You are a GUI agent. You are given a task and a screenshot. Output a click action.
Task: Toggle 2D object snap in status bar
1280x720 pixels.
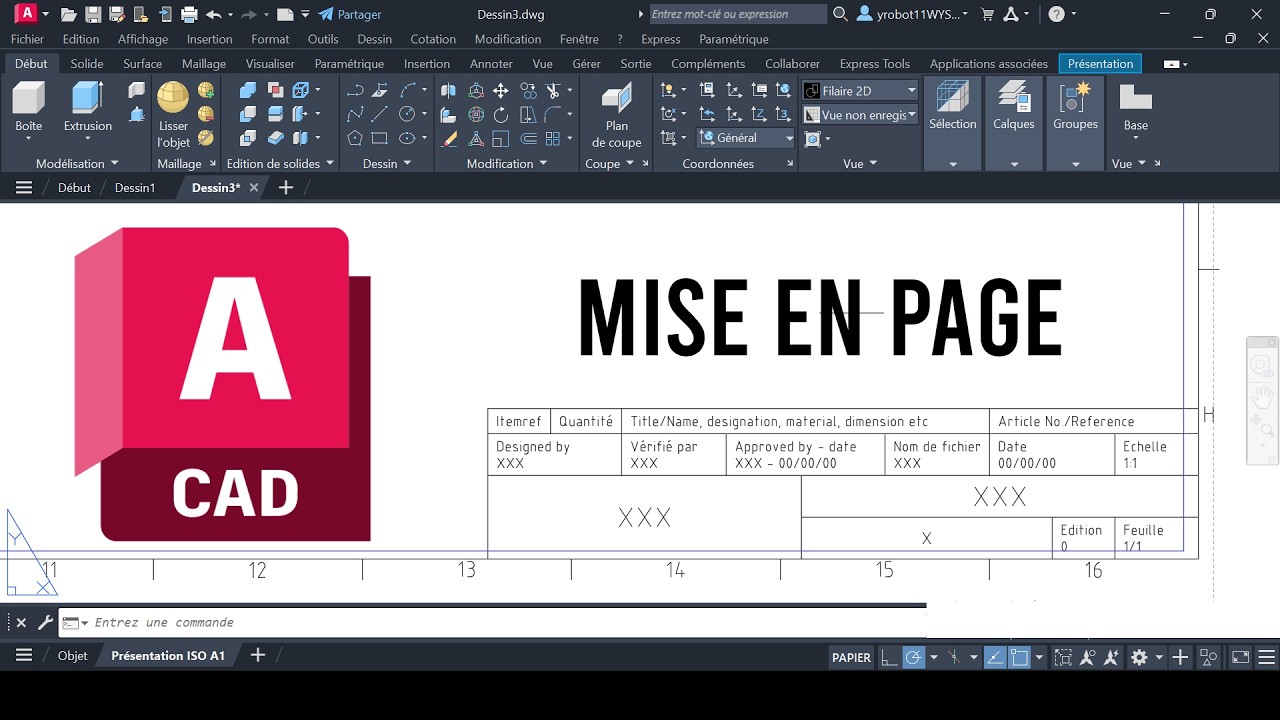[1019, 657]
